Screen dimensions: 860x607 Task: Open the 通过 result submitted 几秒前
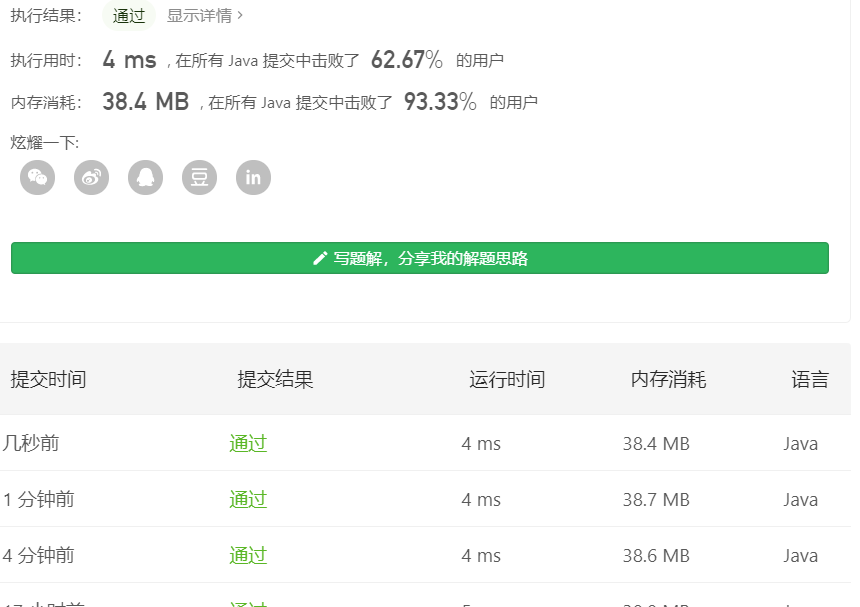(248, 443)
